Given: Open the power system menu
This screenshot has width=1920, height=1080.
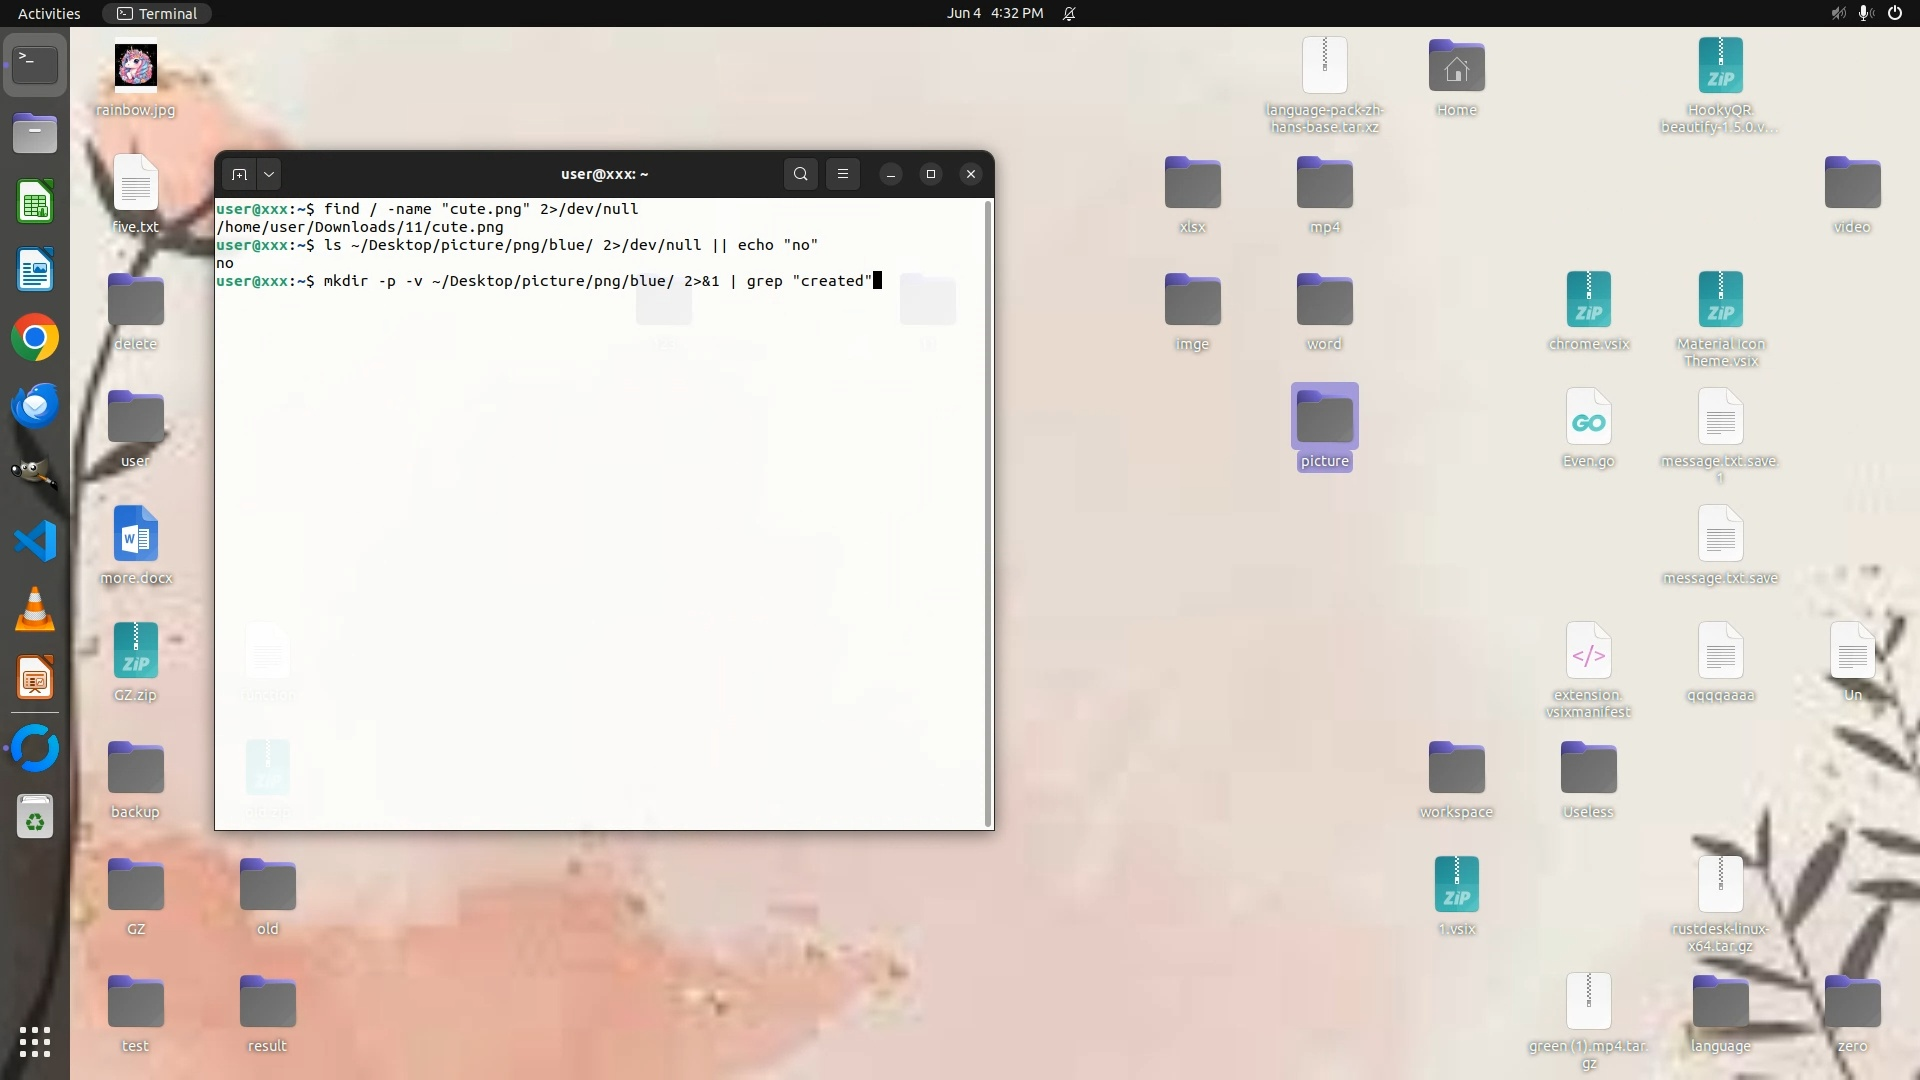Looking at the screenshot, I should click(1895, 13).
